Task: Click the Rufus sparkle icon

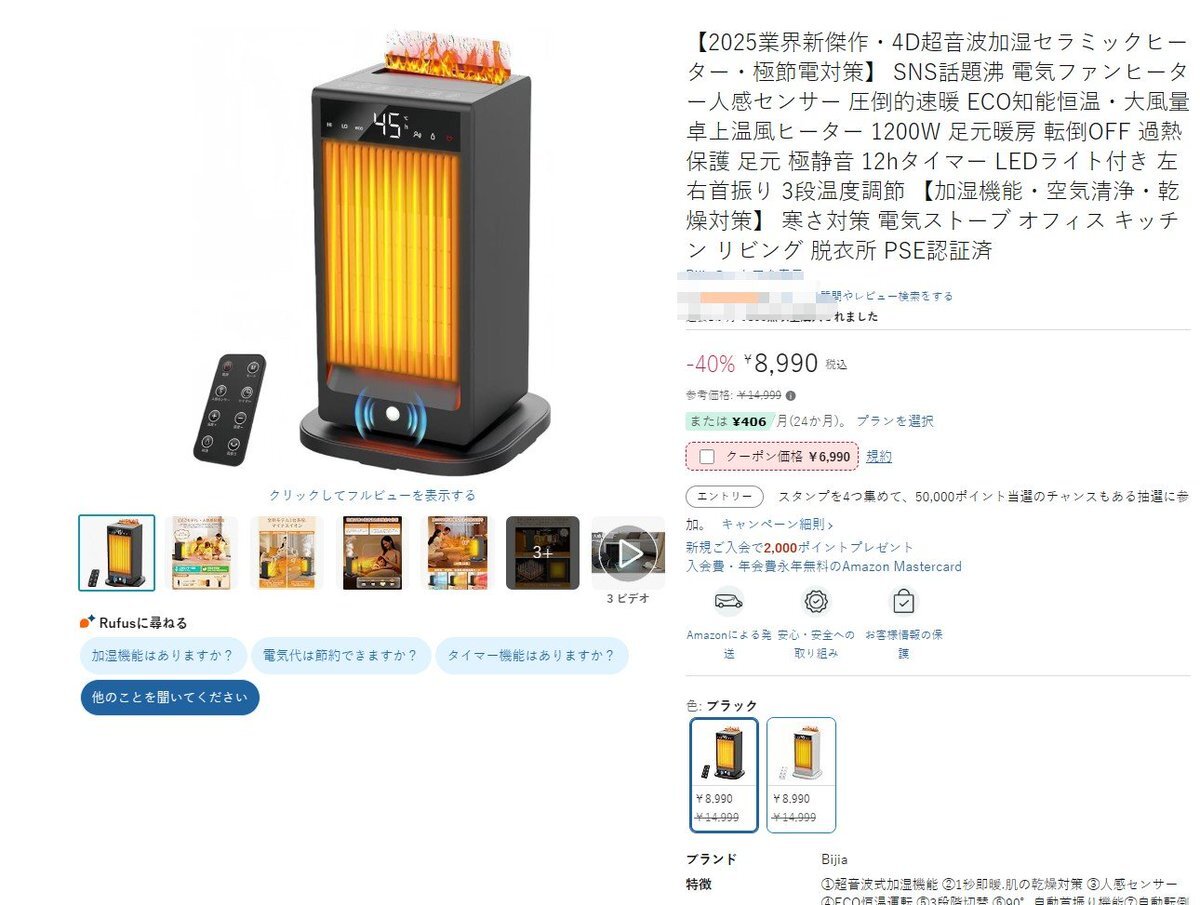Action: coord(87,621)
